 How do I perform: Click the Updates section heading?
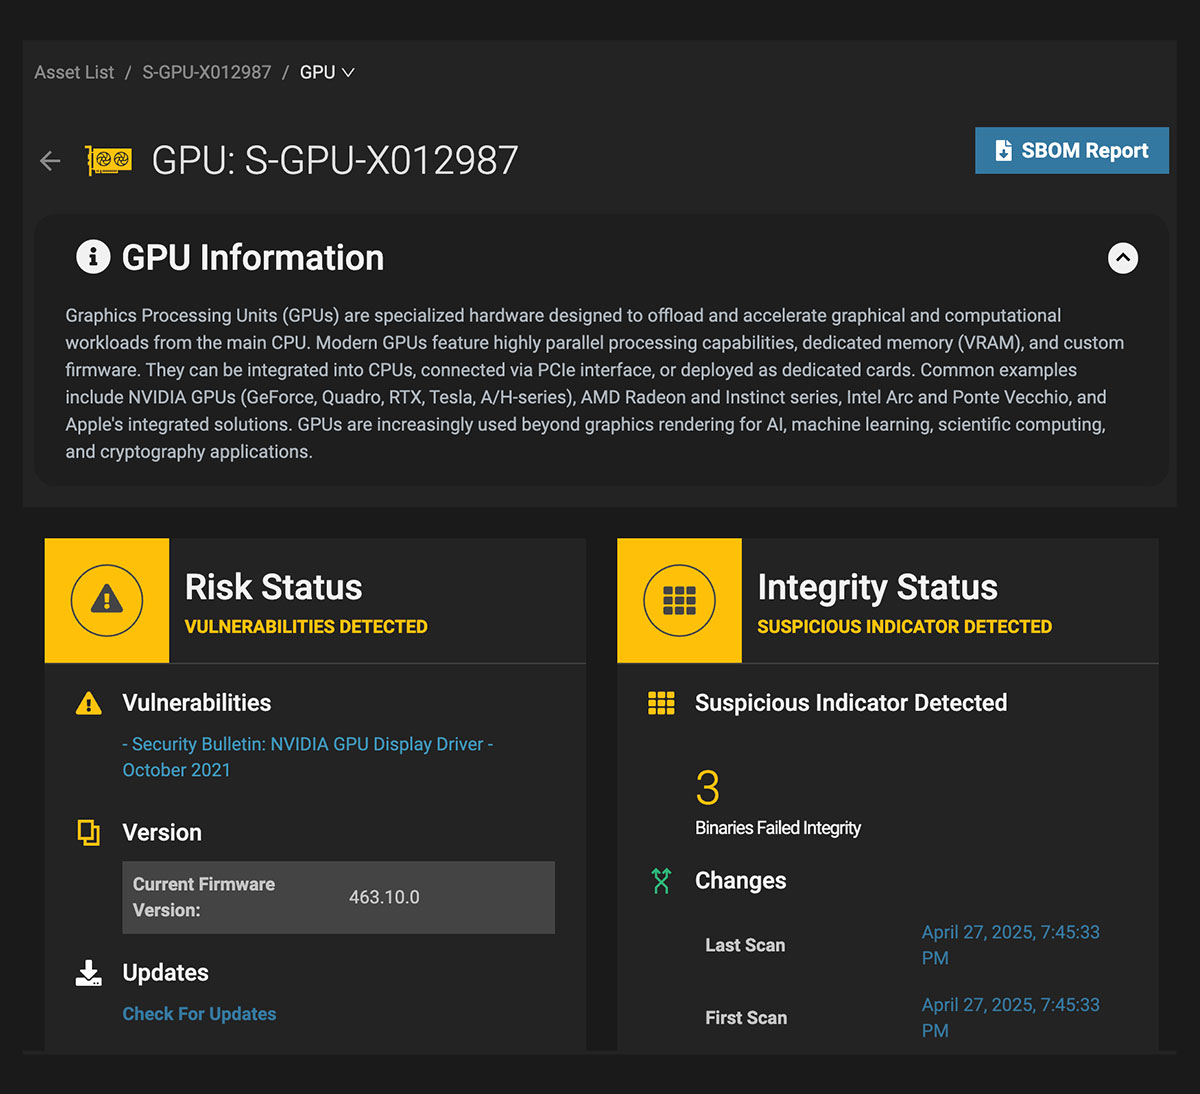(165, 973)
